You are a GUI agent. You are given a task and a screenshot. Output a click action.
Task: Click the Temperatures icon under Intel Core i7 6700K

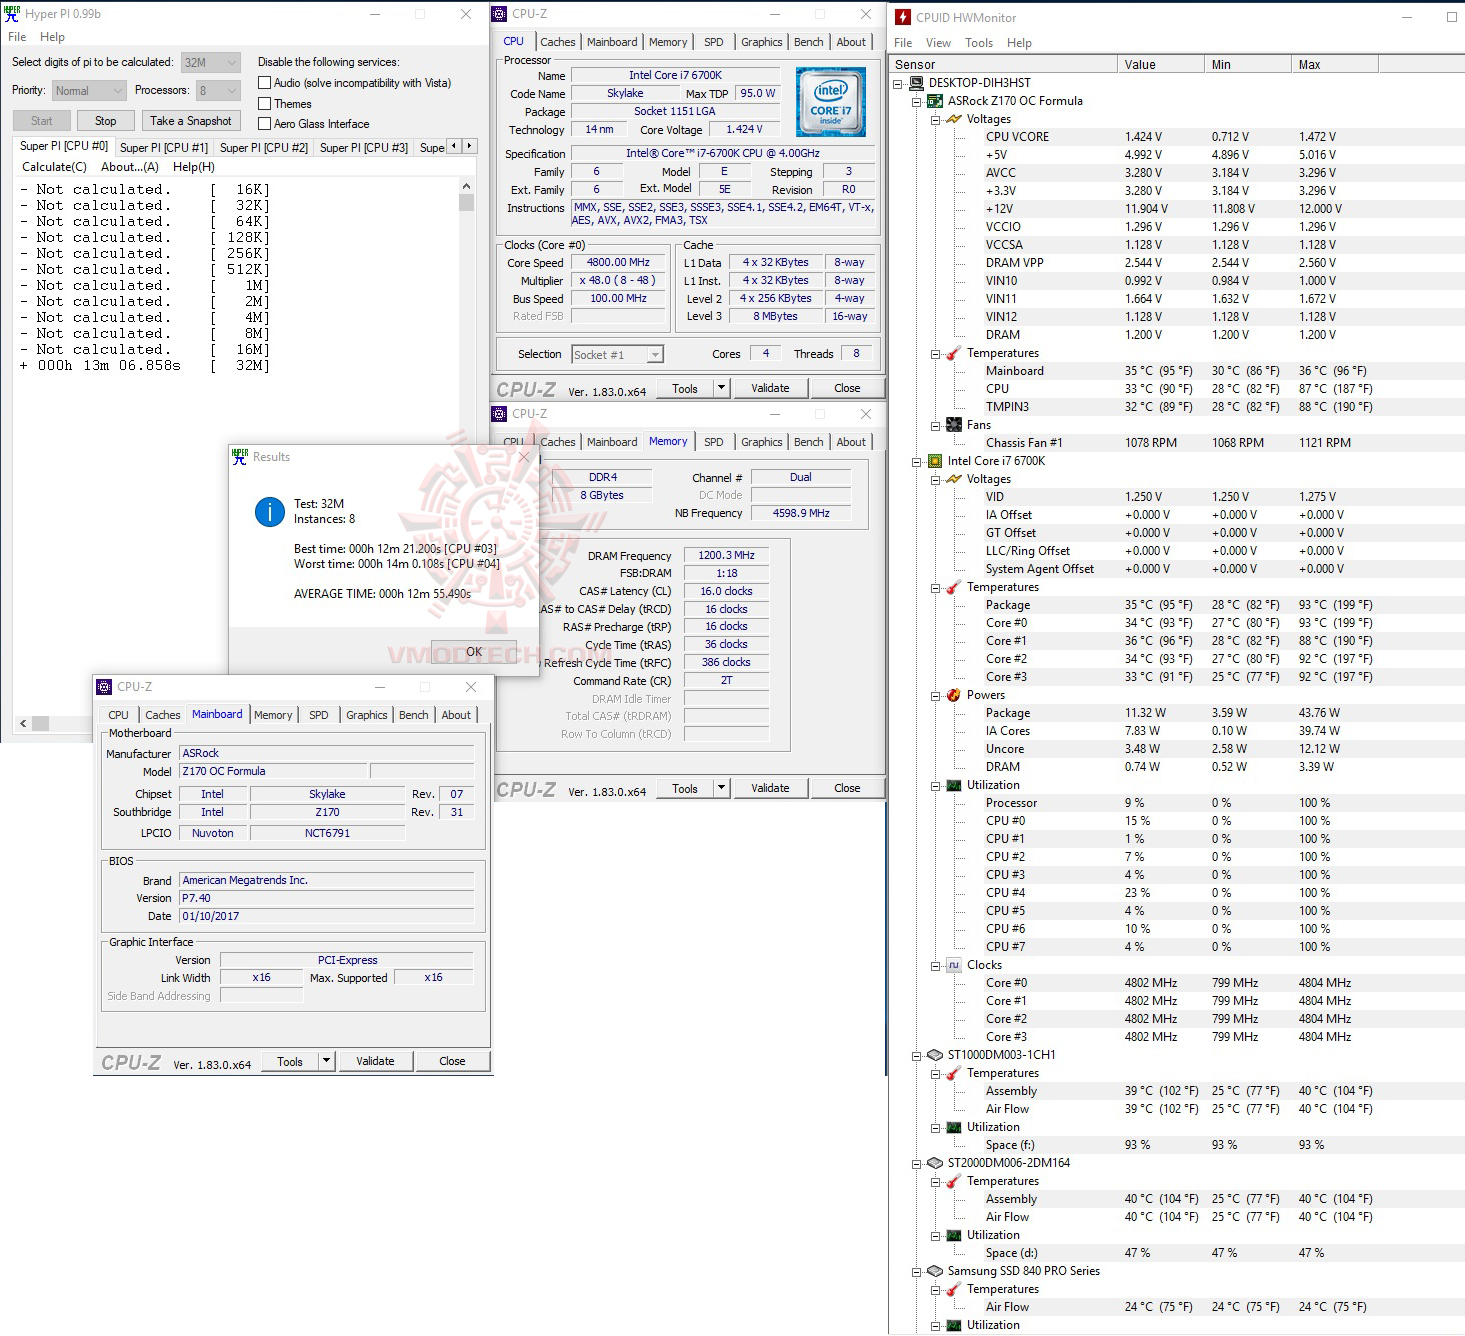[x=954, y=587]
